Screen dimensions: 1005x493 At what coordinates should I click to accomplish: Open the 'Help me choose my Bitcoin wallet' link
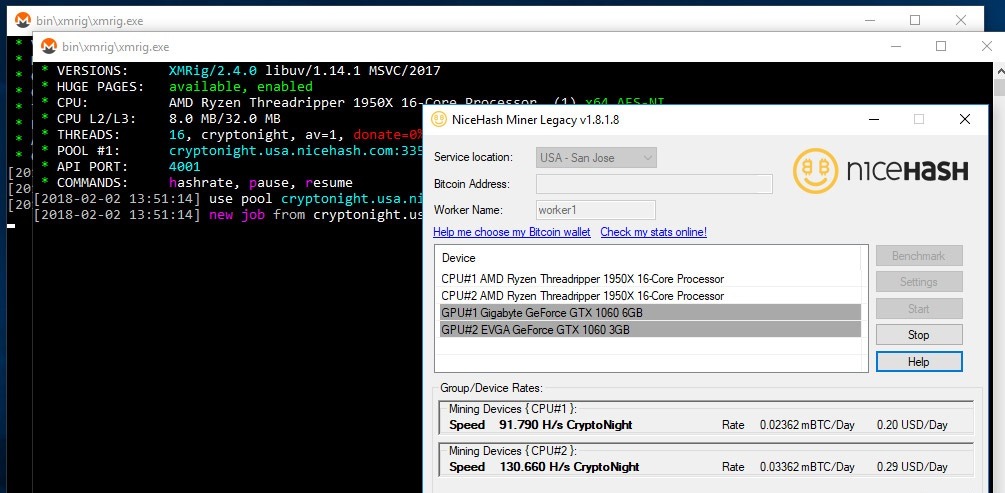511,232
